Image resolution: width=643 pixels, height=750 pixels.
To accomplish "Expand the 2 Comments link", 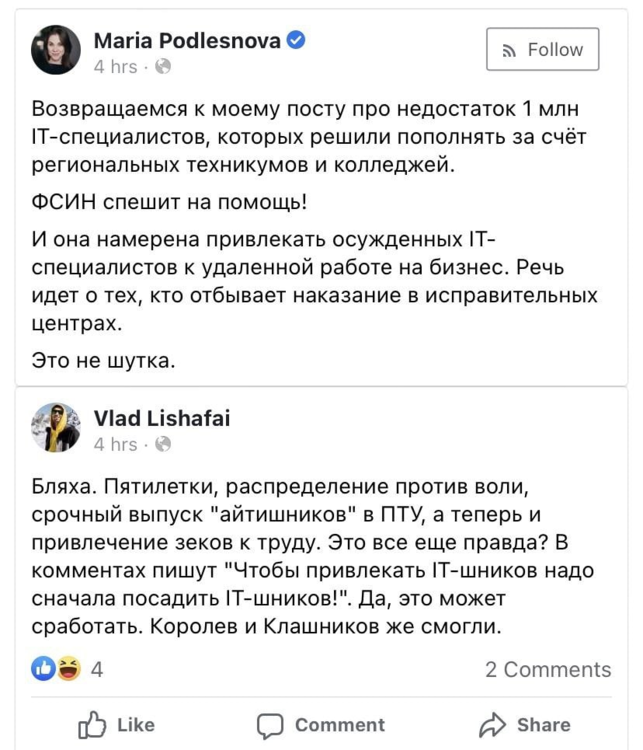I will pos(547,669).
